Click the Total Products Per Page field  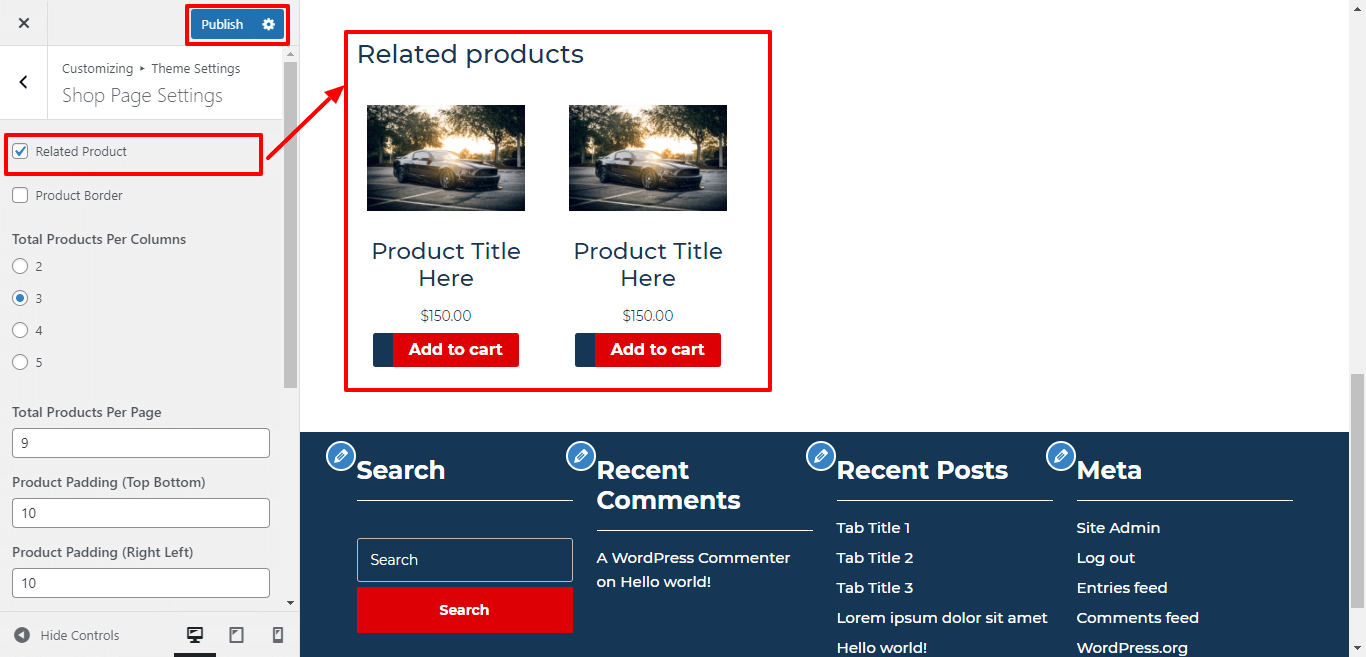(140, 442)
